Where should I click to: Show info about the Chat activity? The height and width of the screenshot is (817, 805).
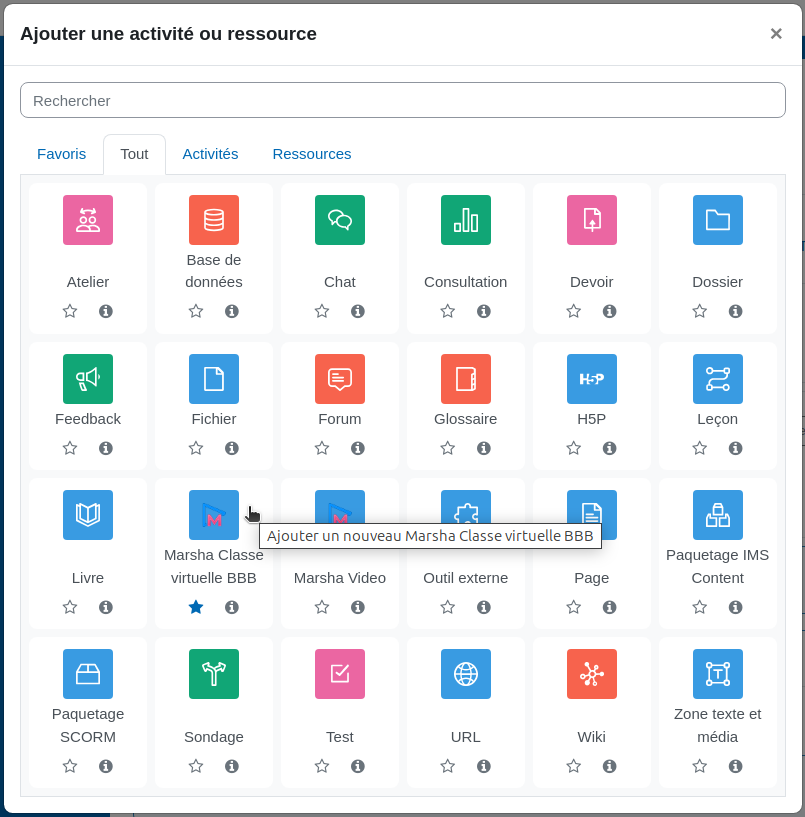pyautogui.click(x=358, y=311)
